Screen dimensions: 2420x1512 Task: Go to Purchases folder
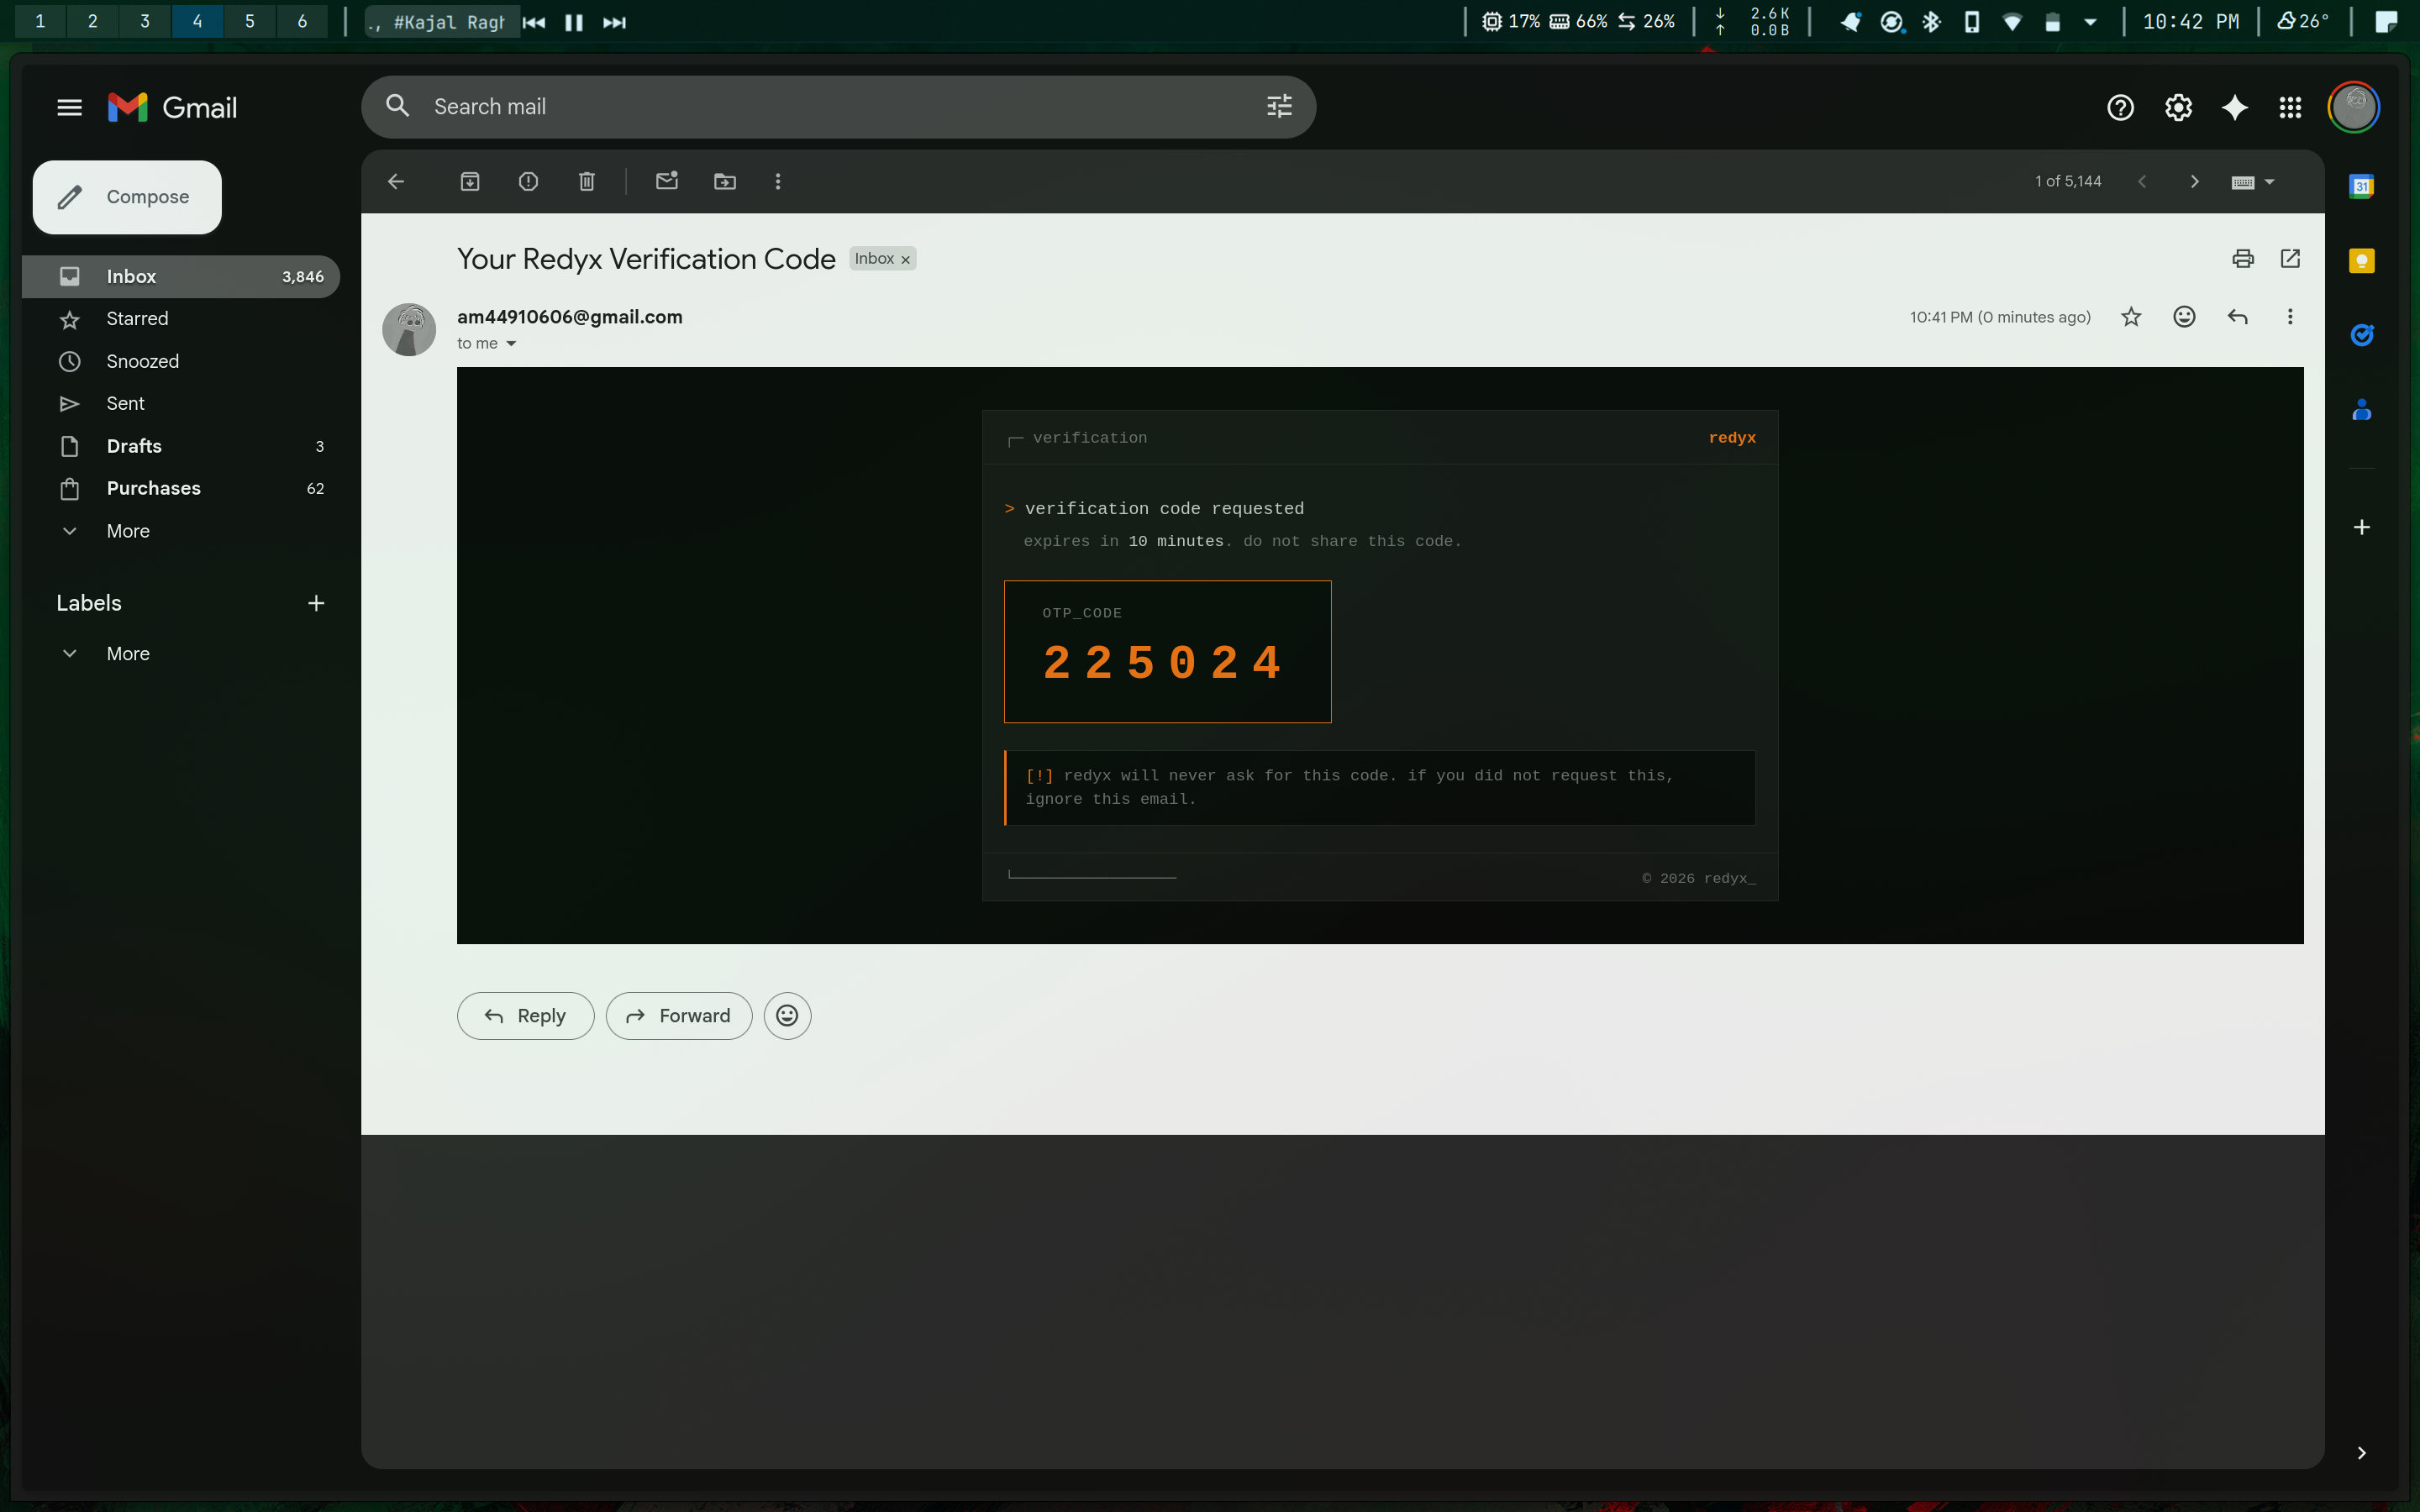[x=153, y=488]
